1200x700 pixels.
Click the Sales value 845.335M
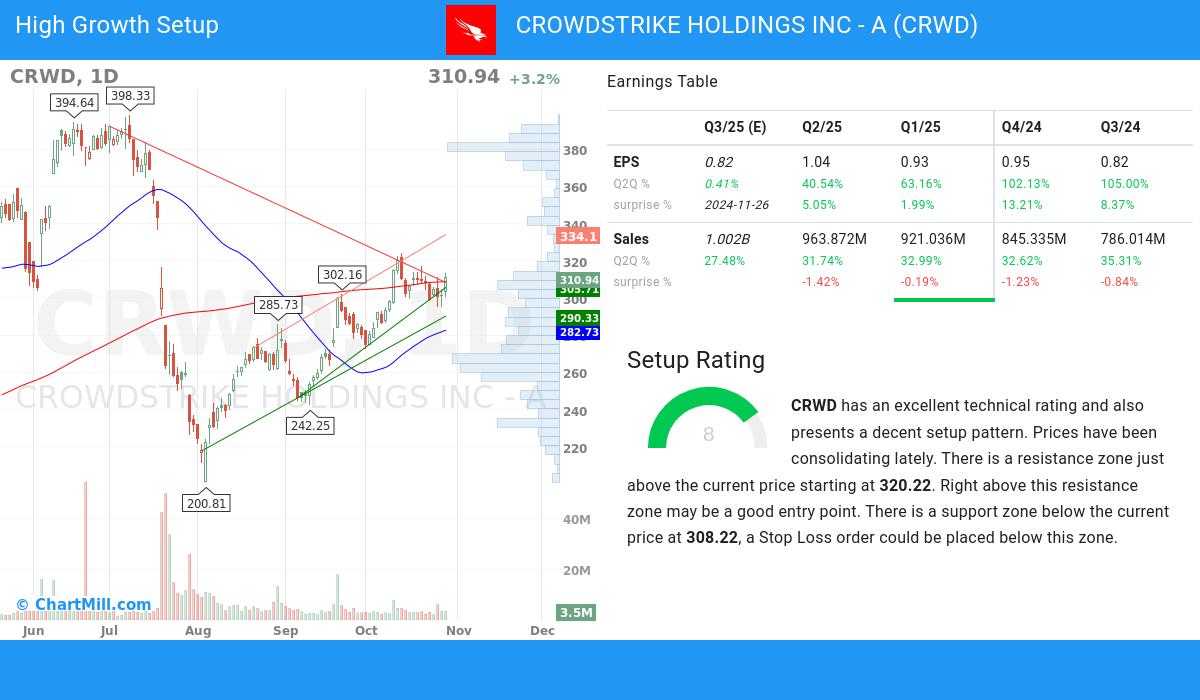[1034, 239]
